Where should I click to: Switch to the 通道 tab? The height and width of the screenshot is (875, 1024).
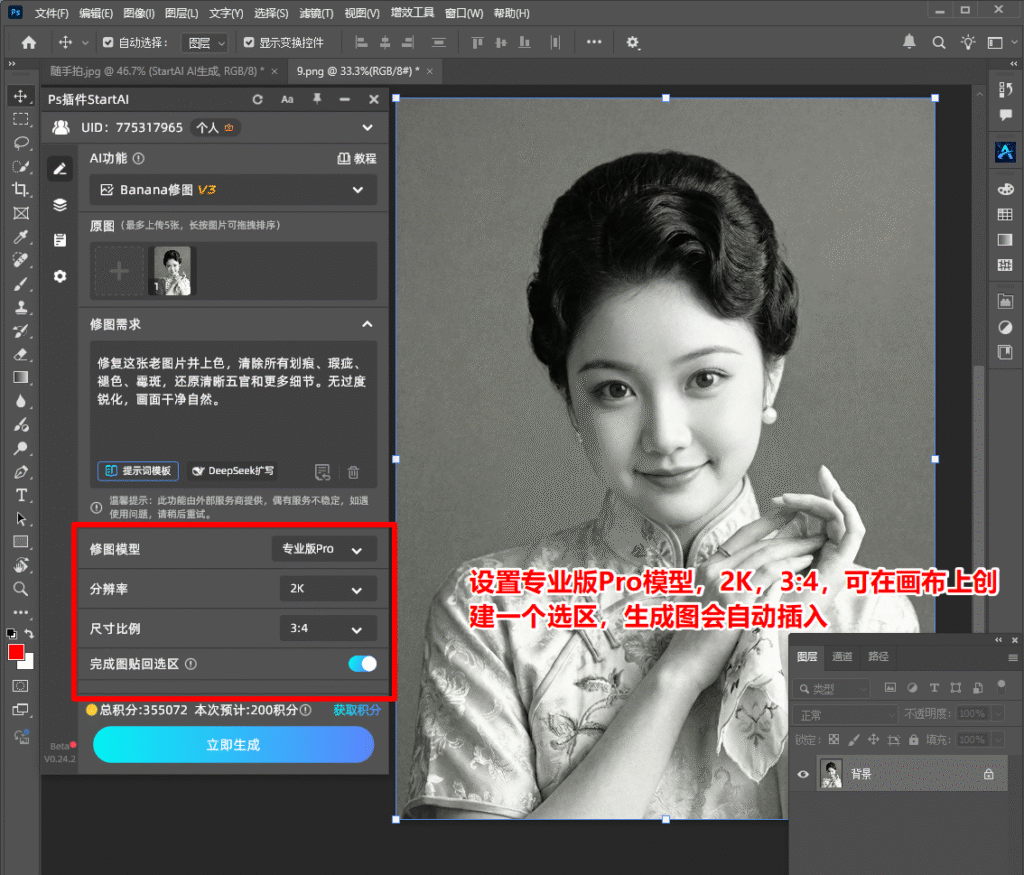(842, 656)
